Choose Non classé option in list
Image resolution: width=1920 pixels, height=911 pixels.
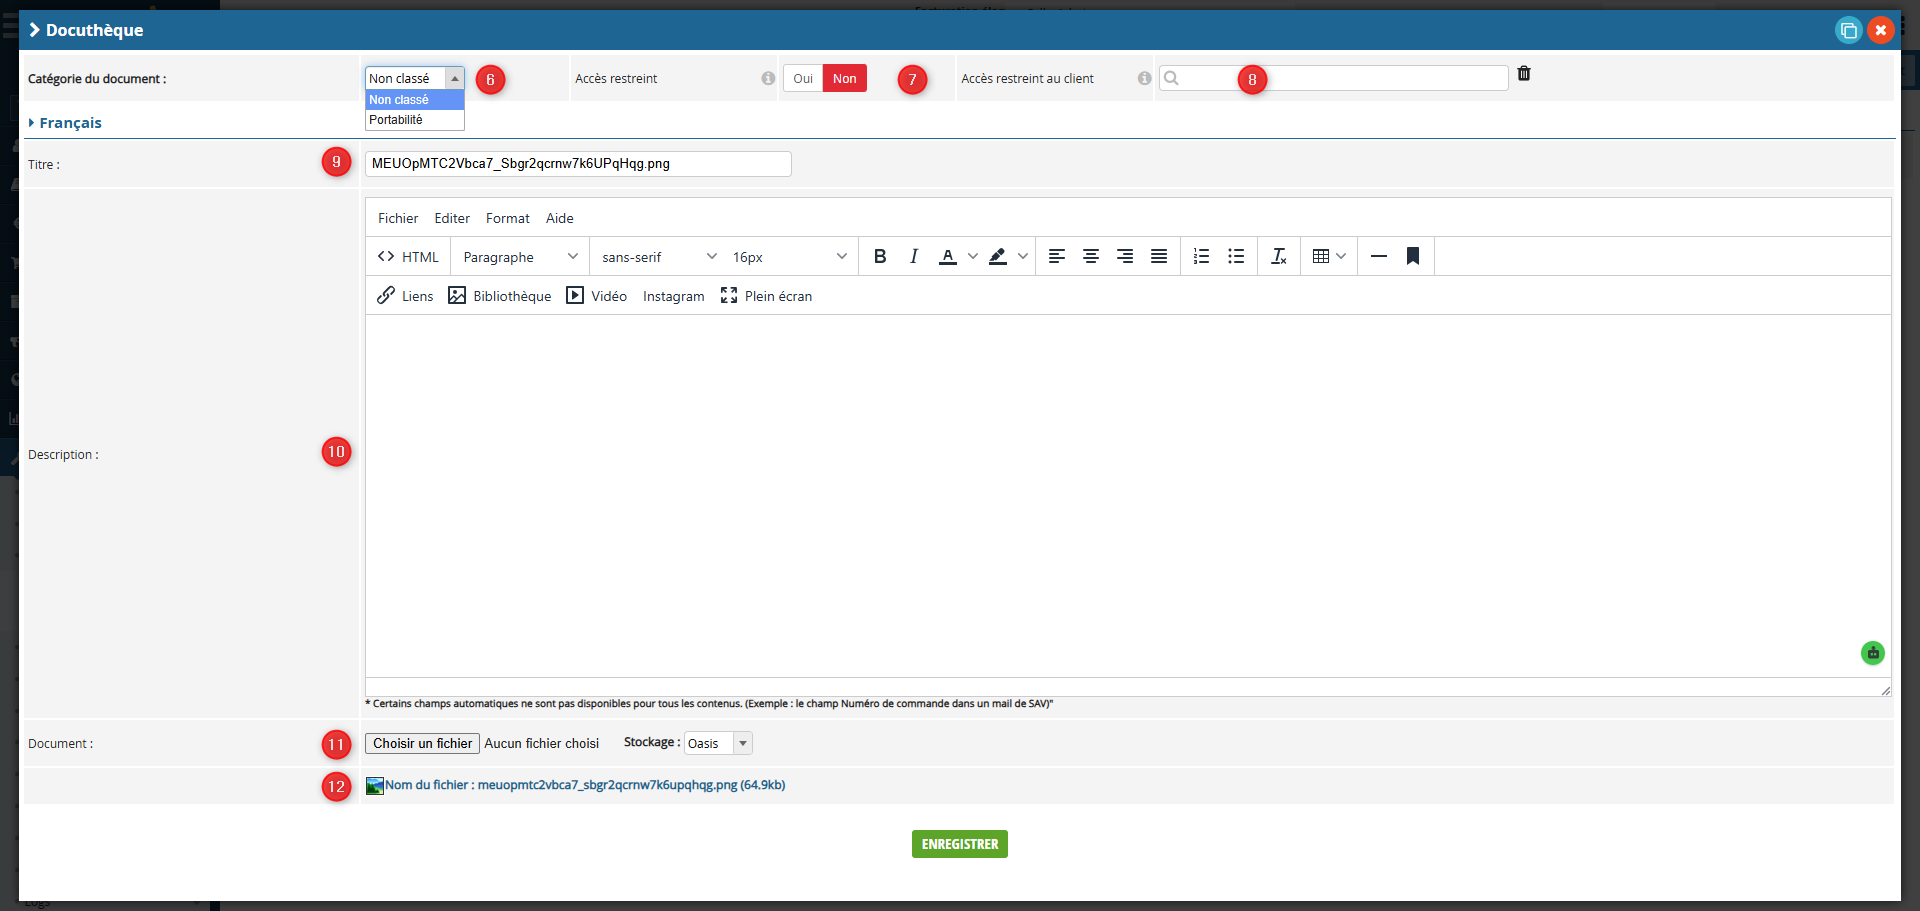click(x=415, y=100)
